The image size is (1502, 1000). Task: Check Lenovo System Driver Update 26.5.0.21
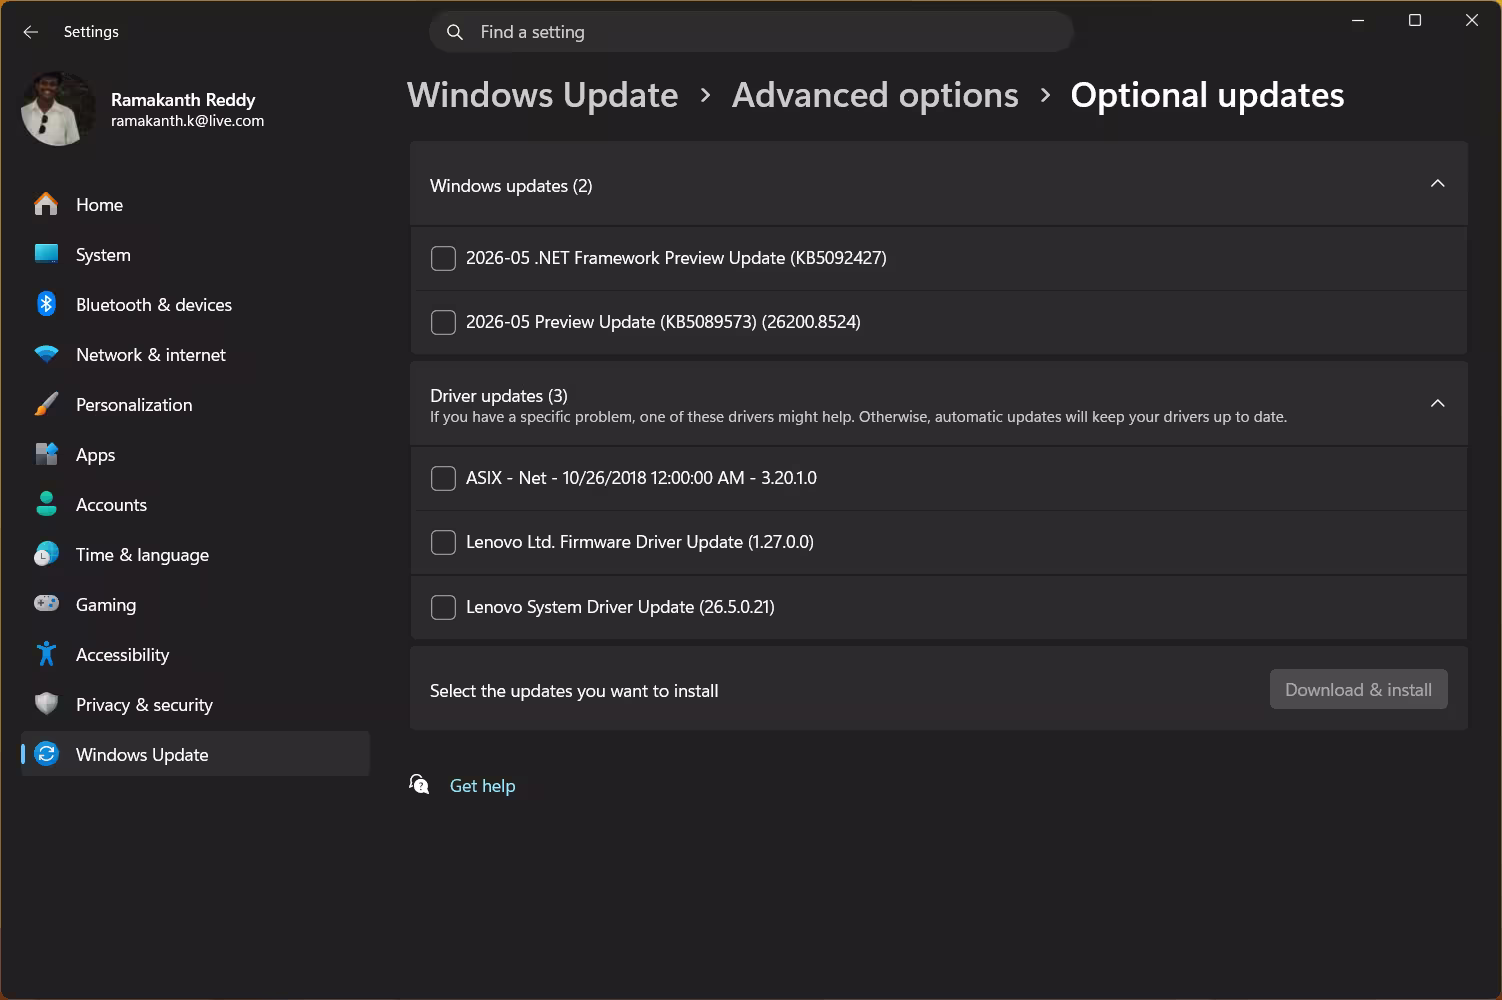443,607
